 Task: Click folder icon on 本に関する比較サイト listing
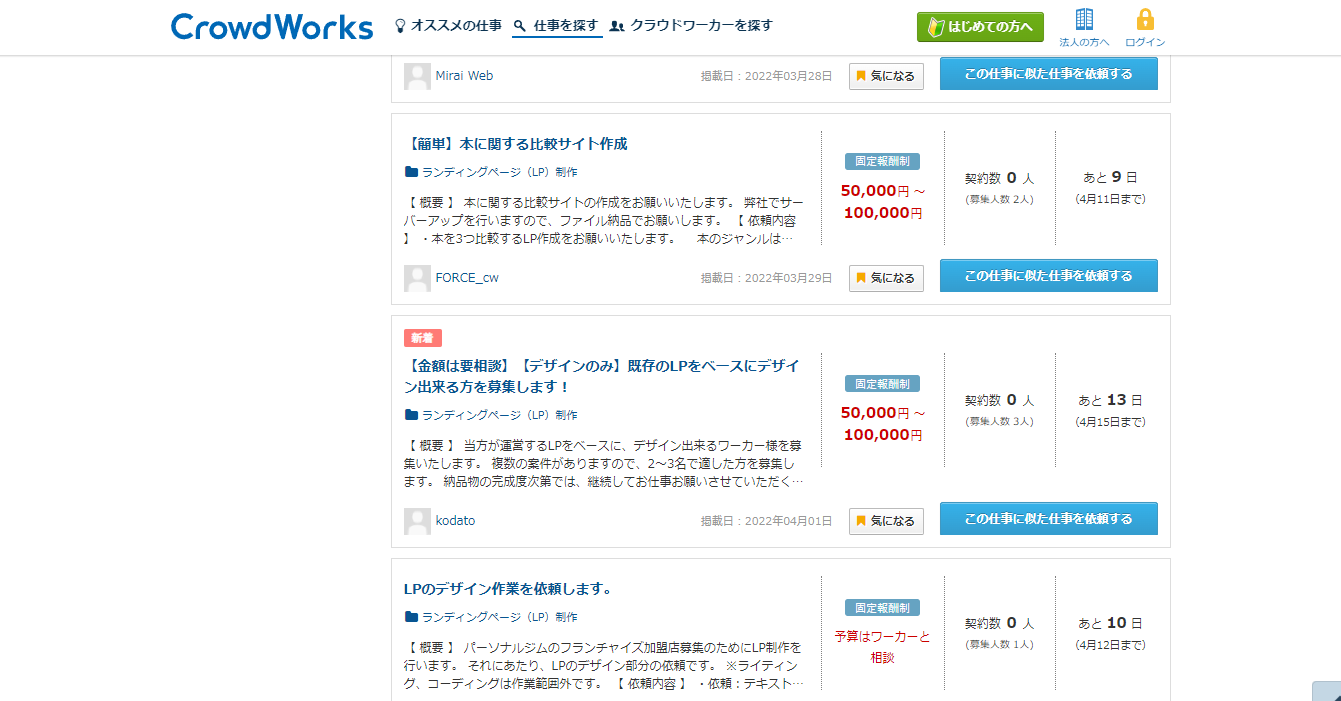pos(411,172)
